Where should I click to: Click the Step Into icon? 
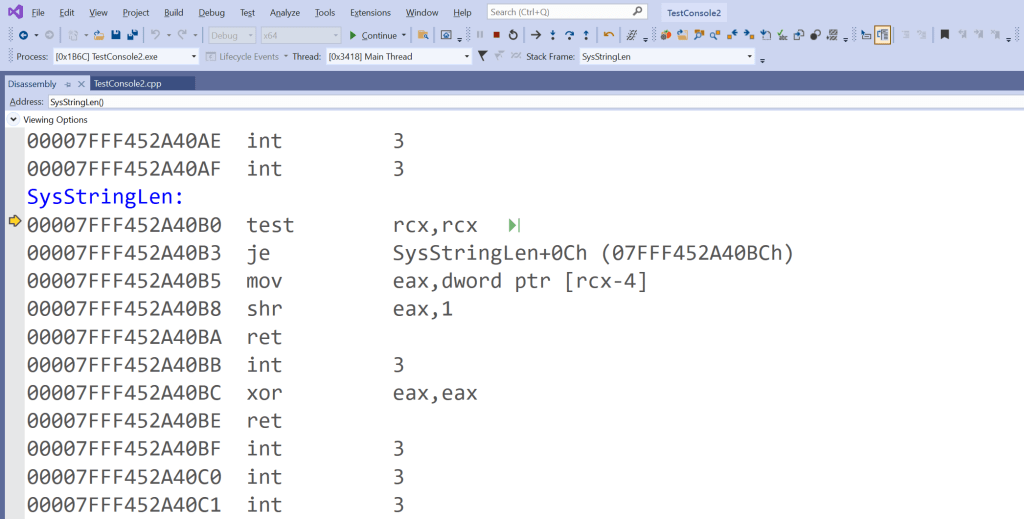coord(552,35)
